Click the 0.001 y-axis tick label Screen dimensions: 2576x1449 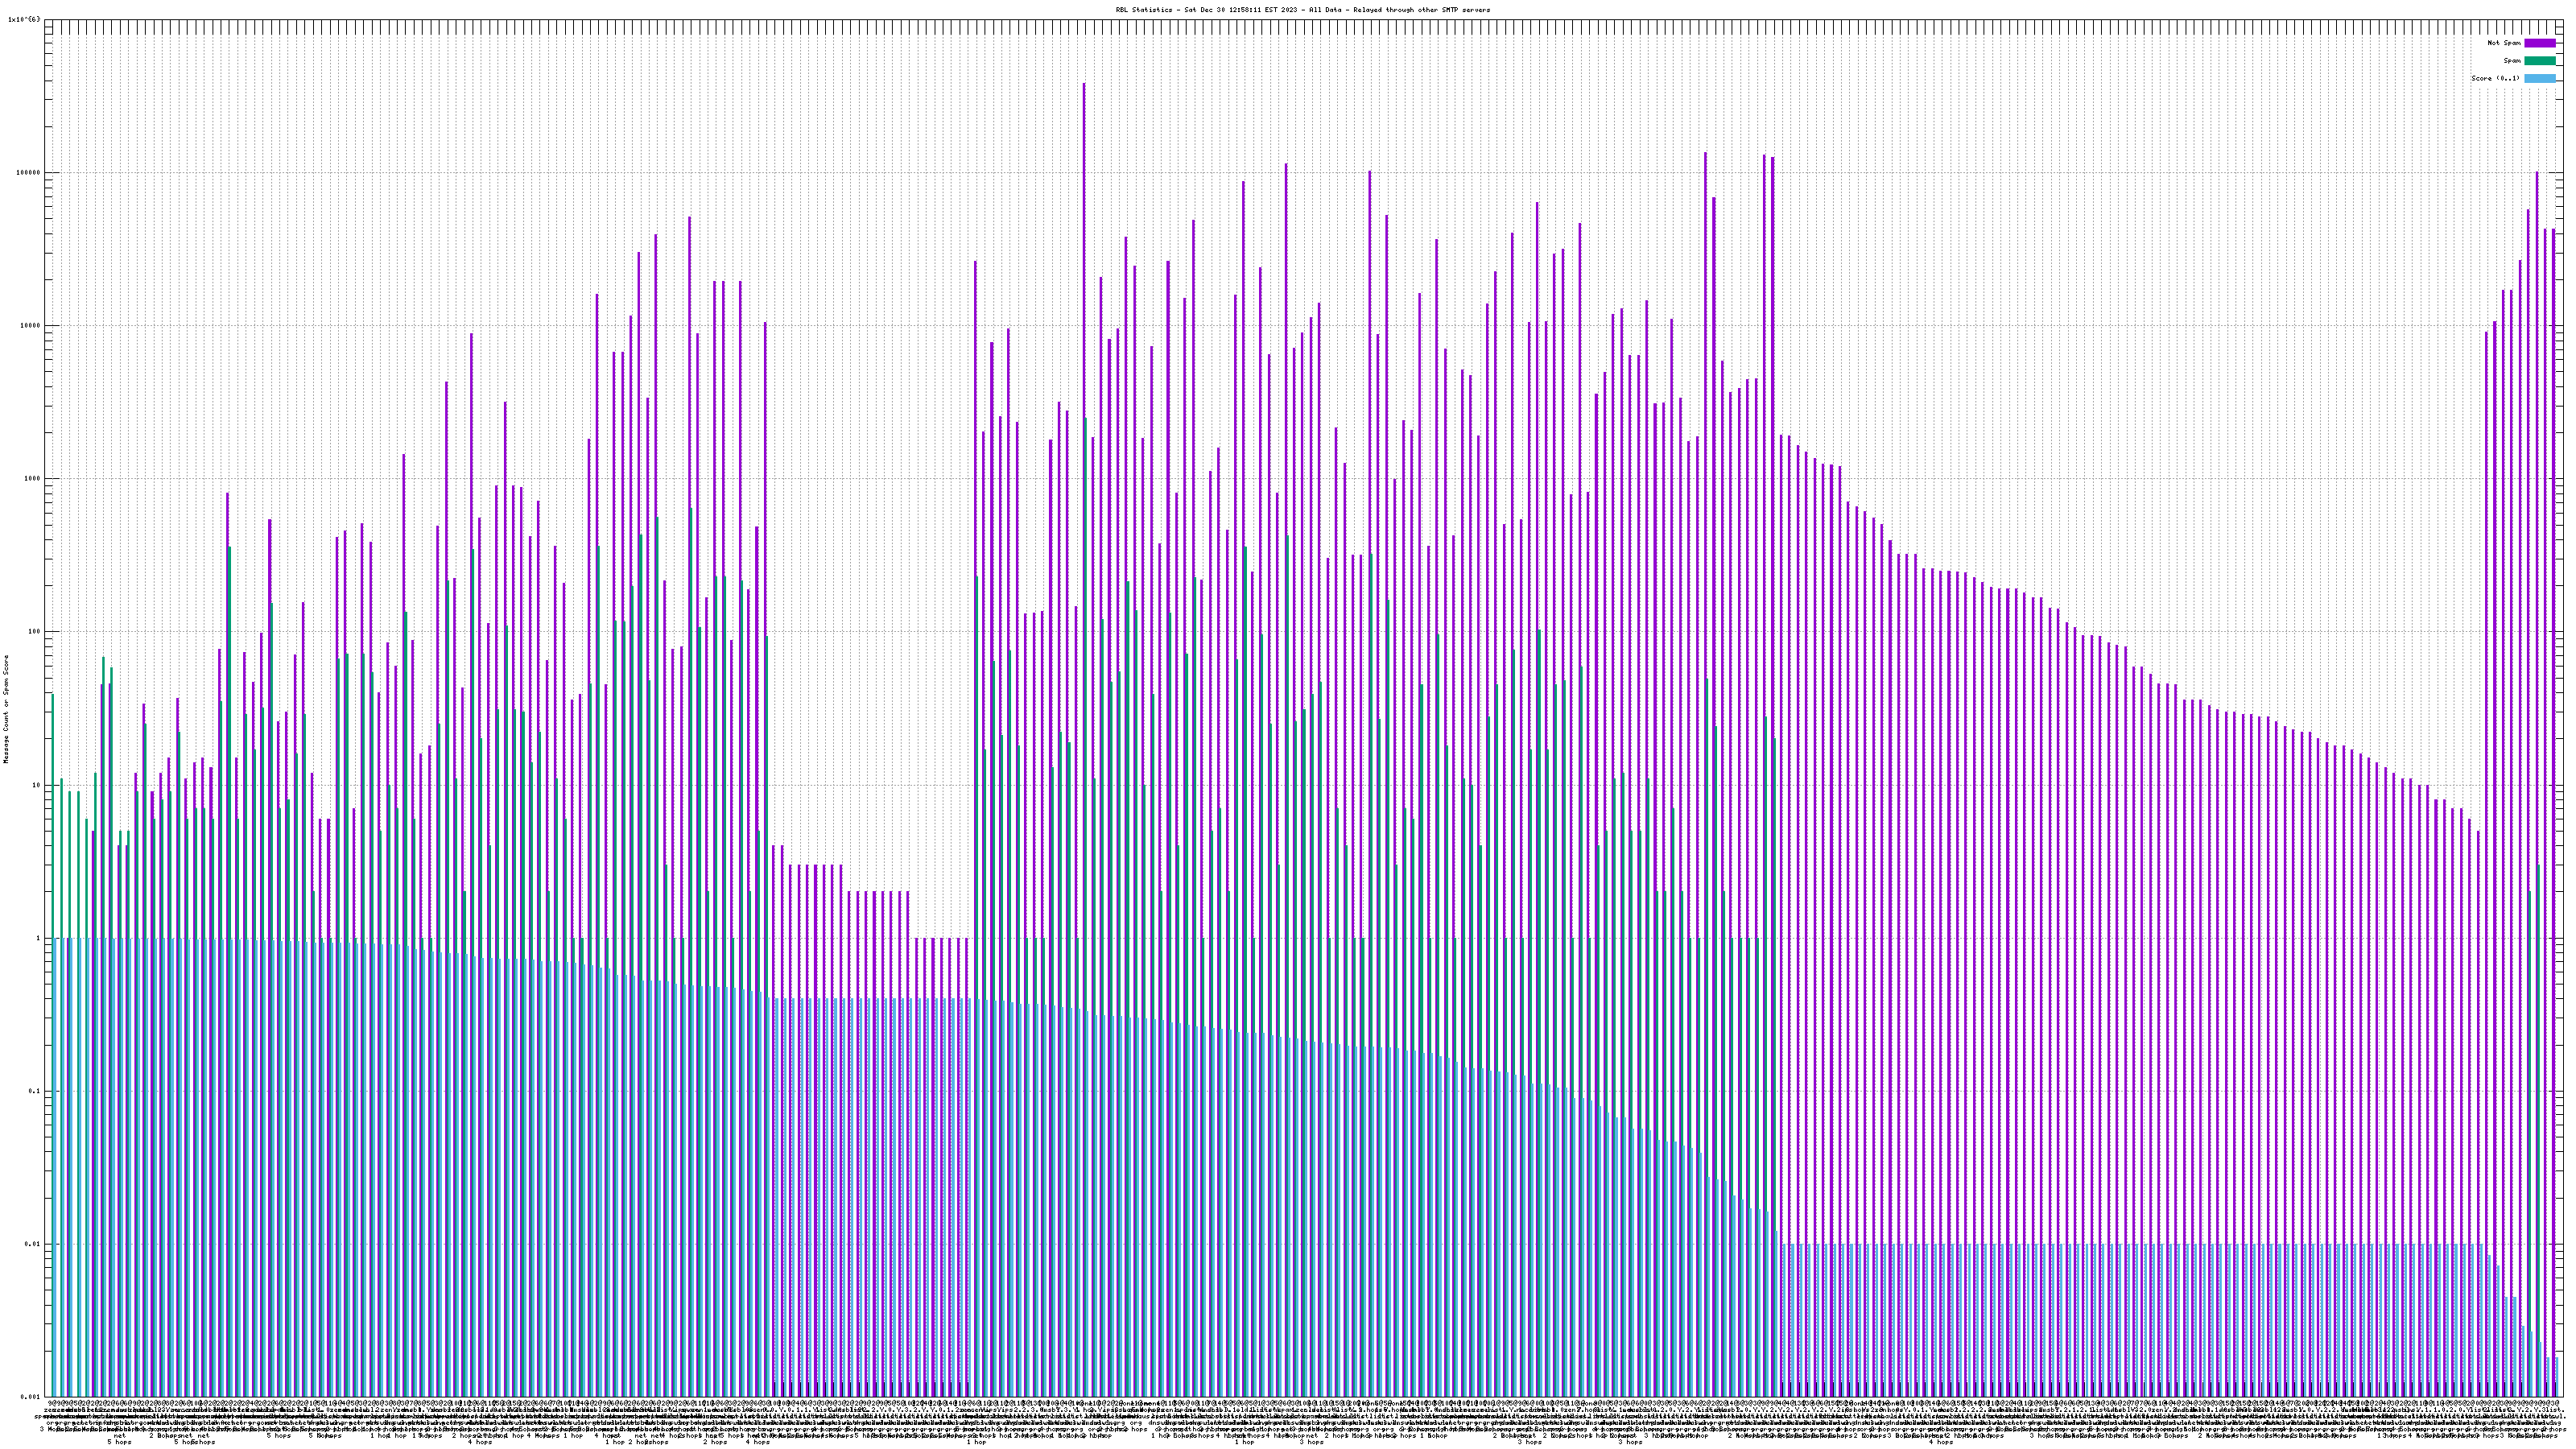click(x=31, y=1397)
